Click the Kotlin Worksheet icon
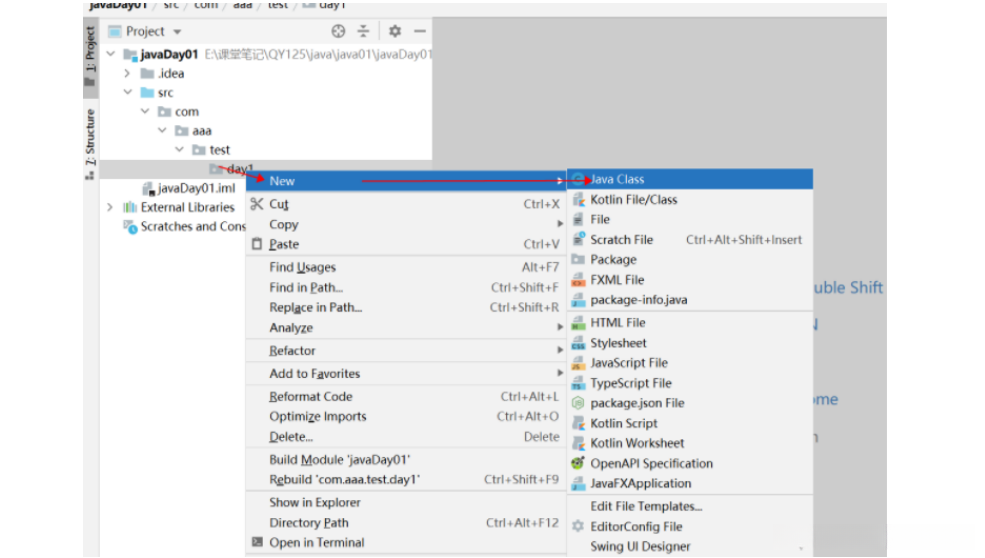This screenshot has height=558, width=985. pos(579,444)
